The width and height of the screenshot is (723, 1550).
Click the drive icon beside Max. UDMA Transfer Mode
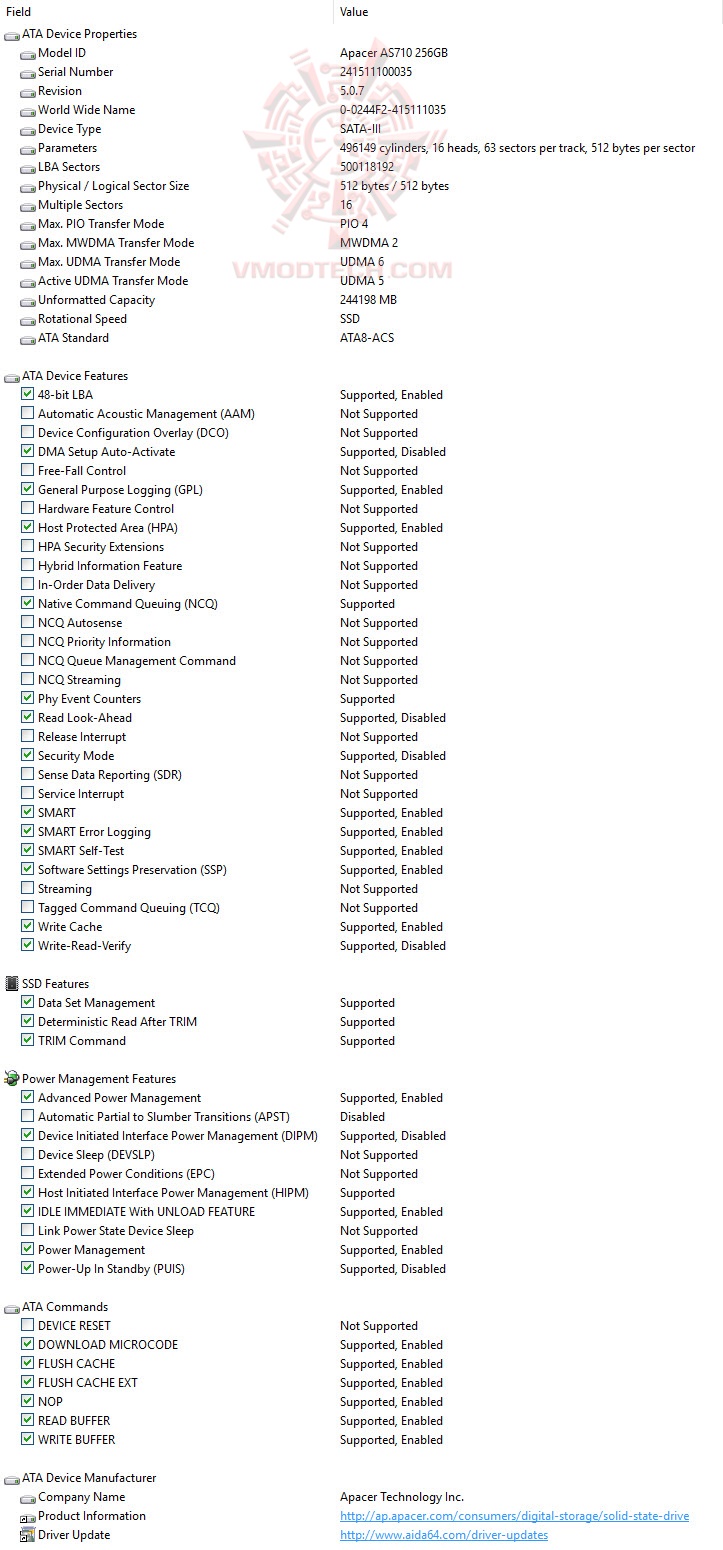point(28,262)
